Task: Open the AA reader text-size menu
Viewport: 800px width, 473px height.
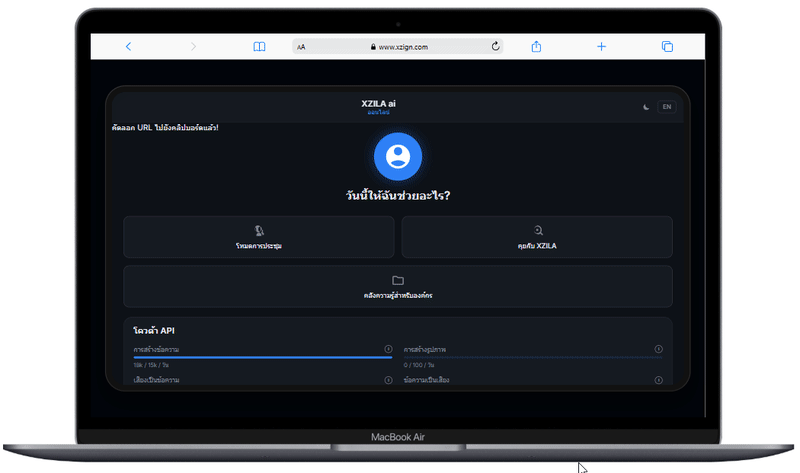Action: click(x=301, y=47)
